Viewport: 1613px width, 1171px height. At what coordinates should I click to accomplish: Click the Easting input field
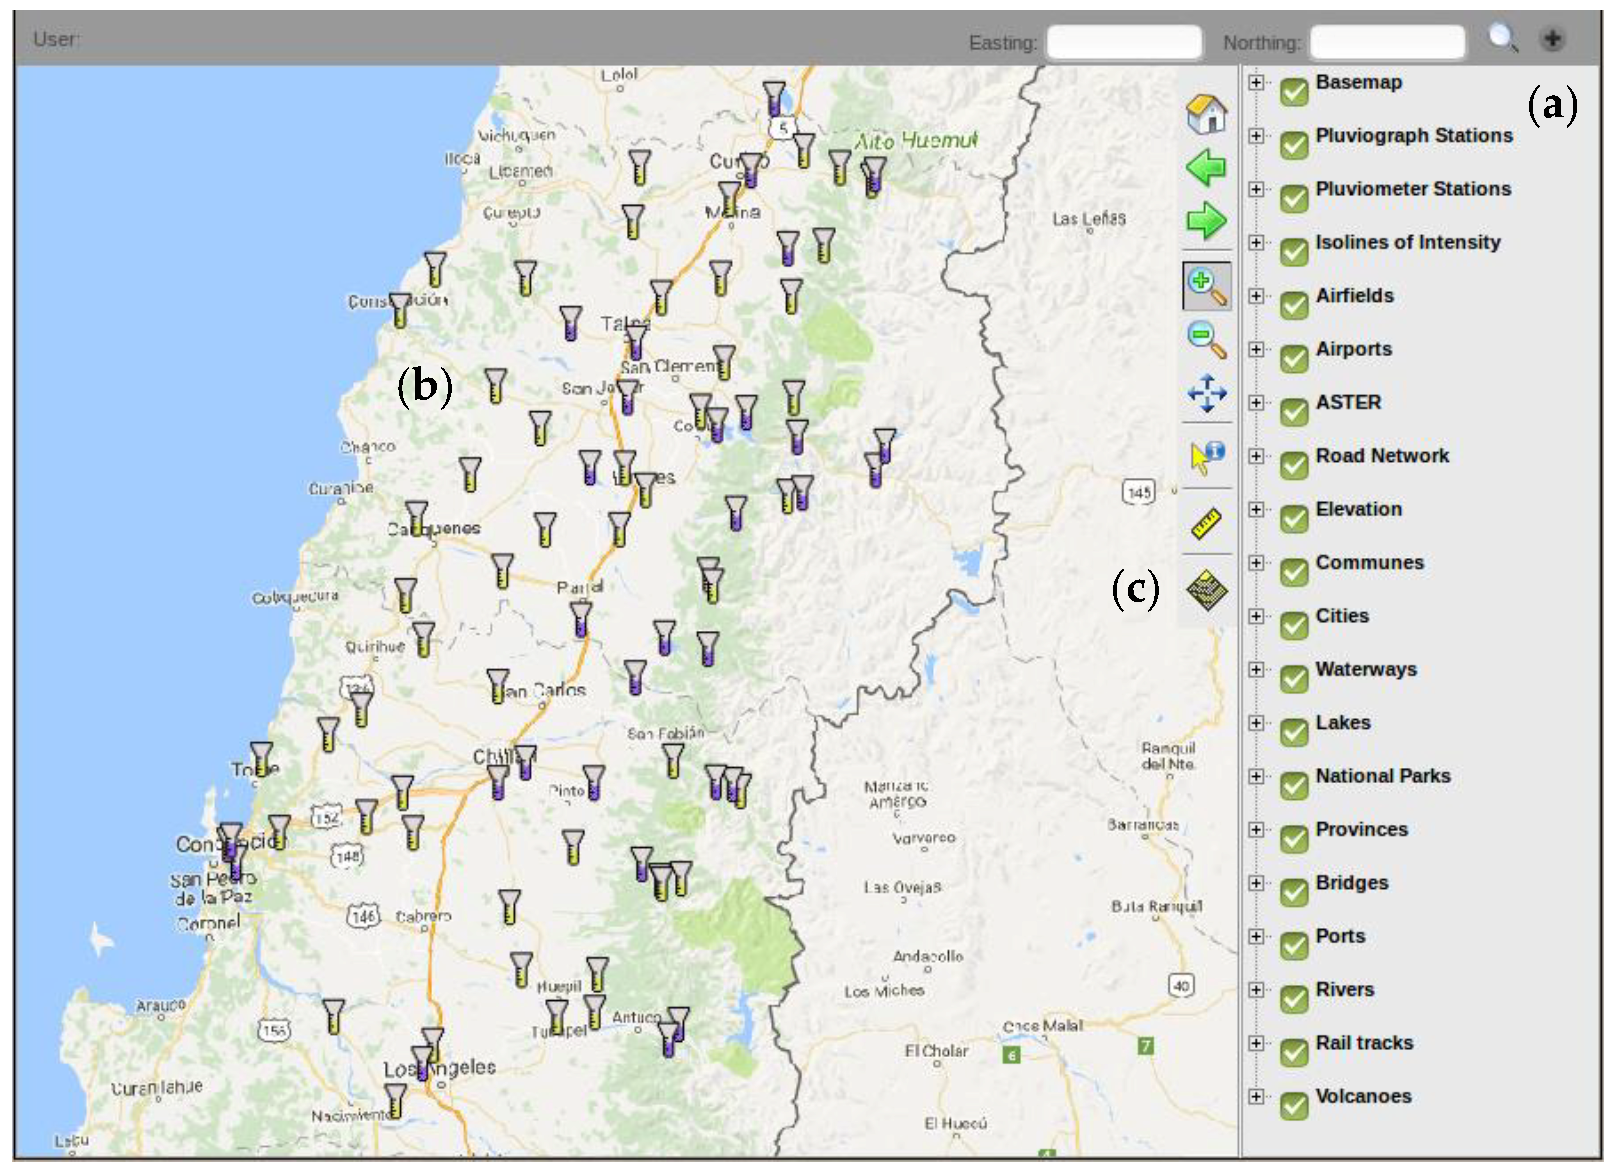(1123, 43)
